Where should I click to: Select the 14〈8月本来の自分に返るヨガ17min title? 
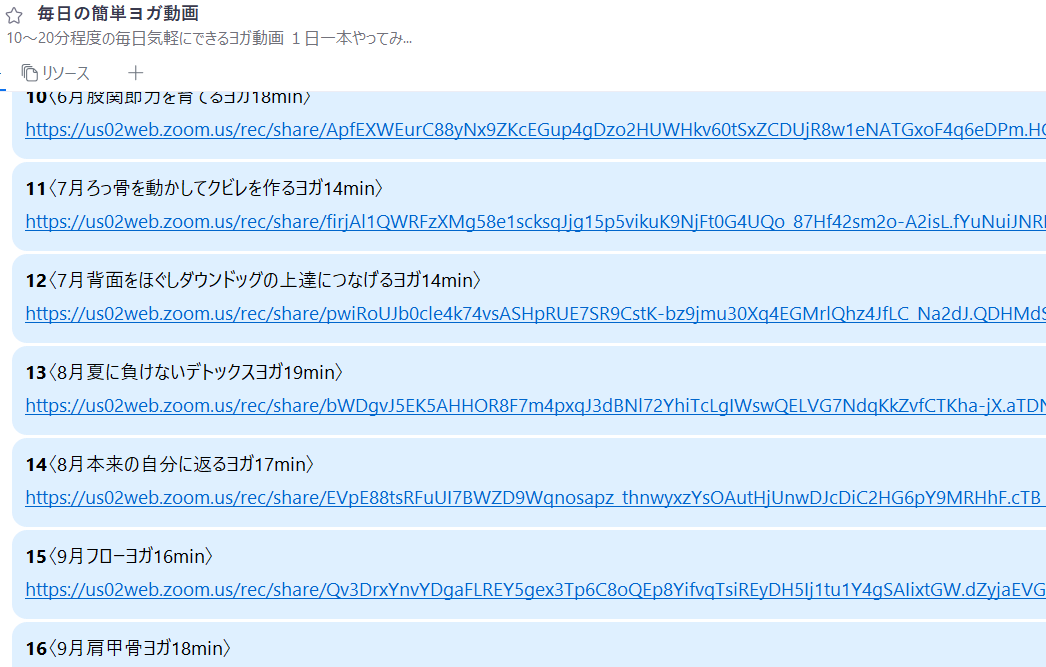coord(169,464)
